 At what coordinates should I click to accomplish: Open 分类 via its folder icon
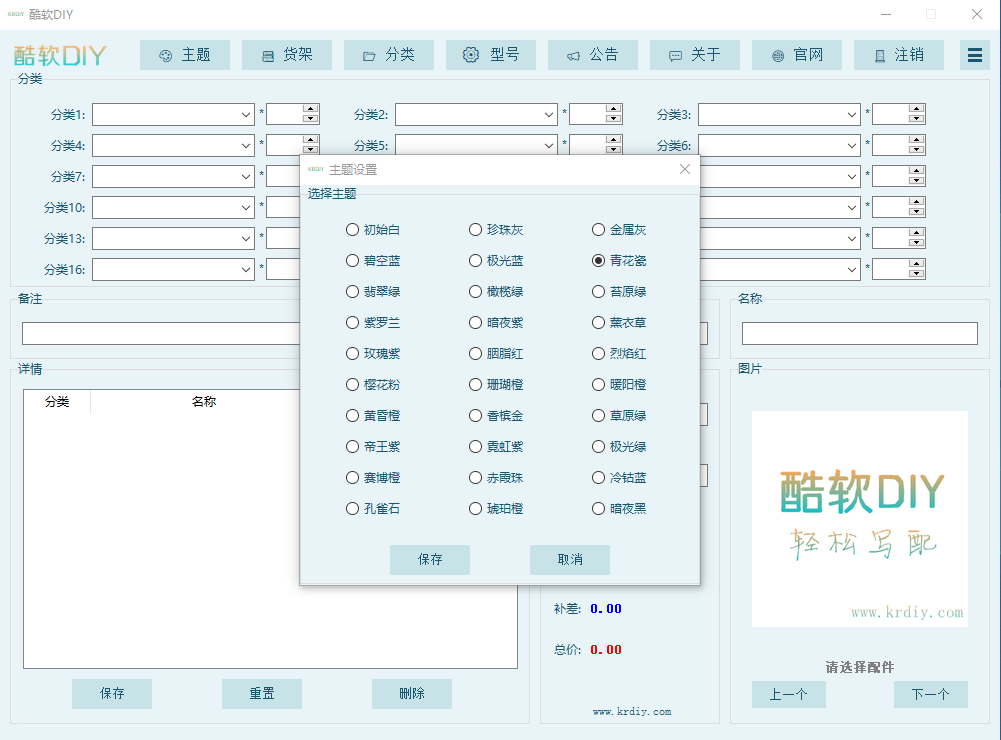click(369, 56)
